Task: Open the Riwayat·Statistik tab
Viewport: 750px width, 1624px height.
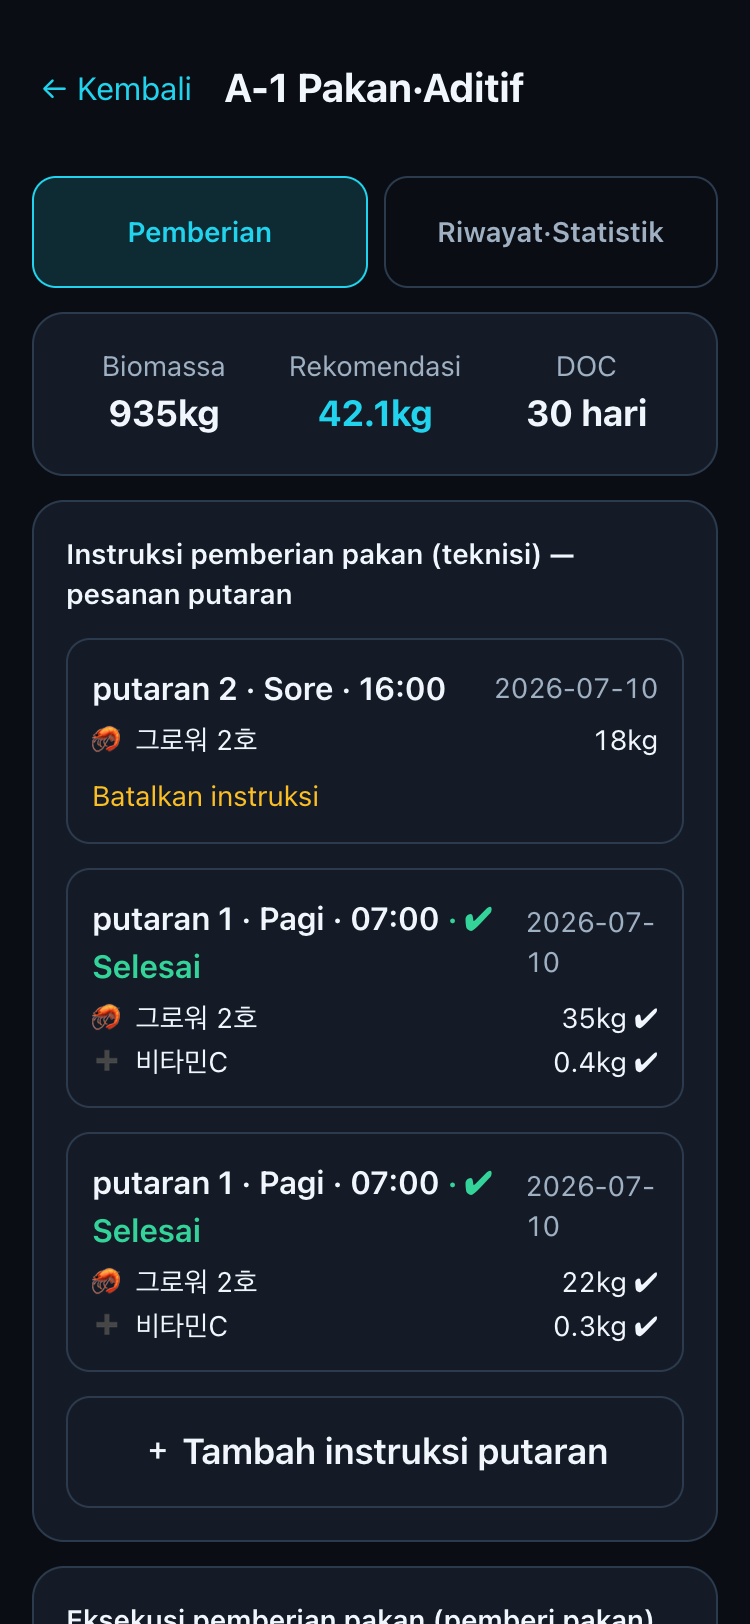Action: click(x=551, y=232)
